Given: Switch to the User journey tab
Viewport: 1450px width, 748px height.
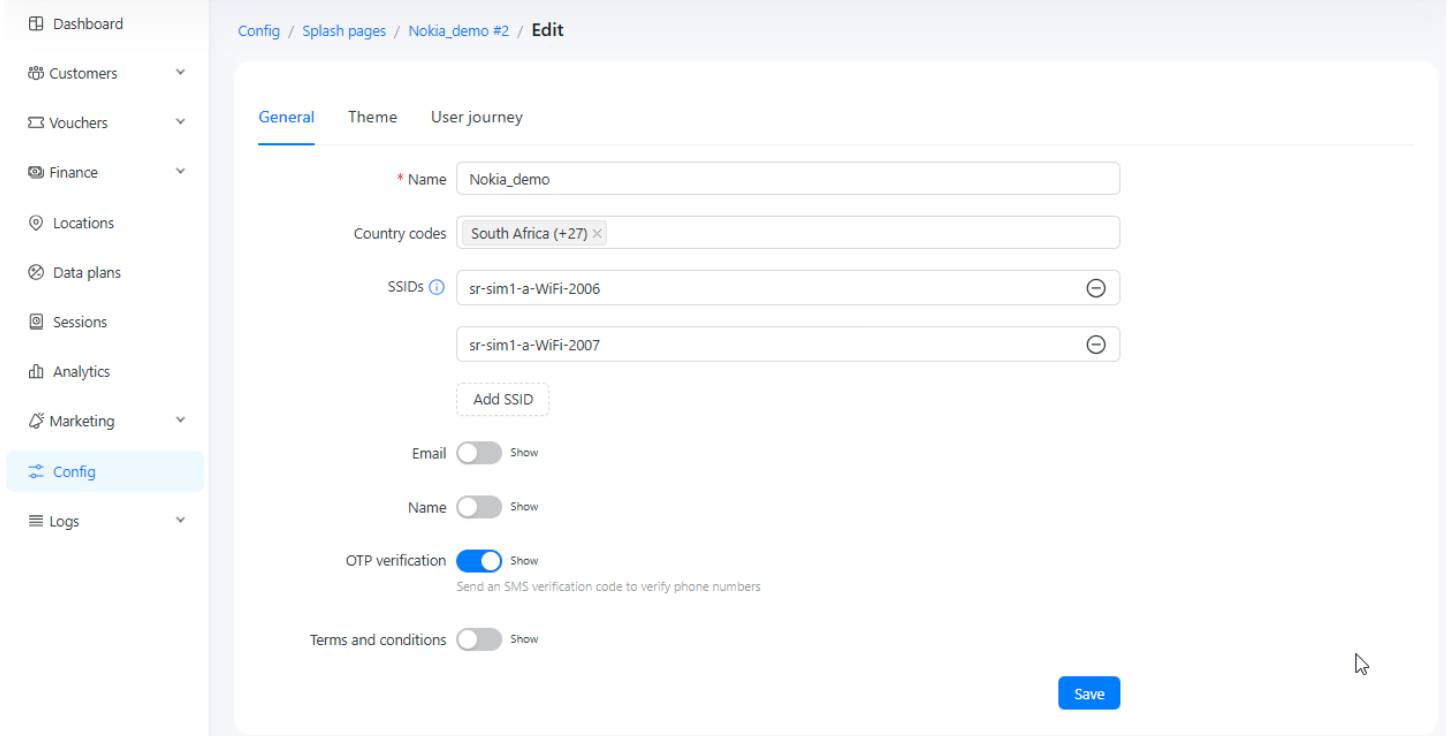Looking at the screenshot, I should [x=477, y=117].
